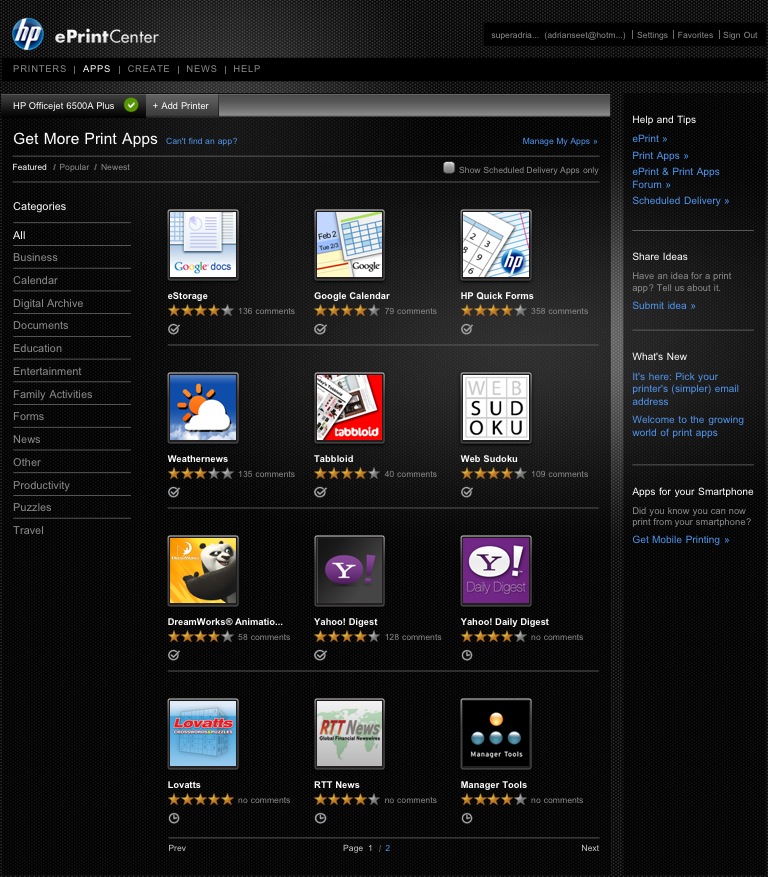This screenshot has width=768, height=877.
Task: Open the Scheduled Delivery help link
Action: (681, 201)
